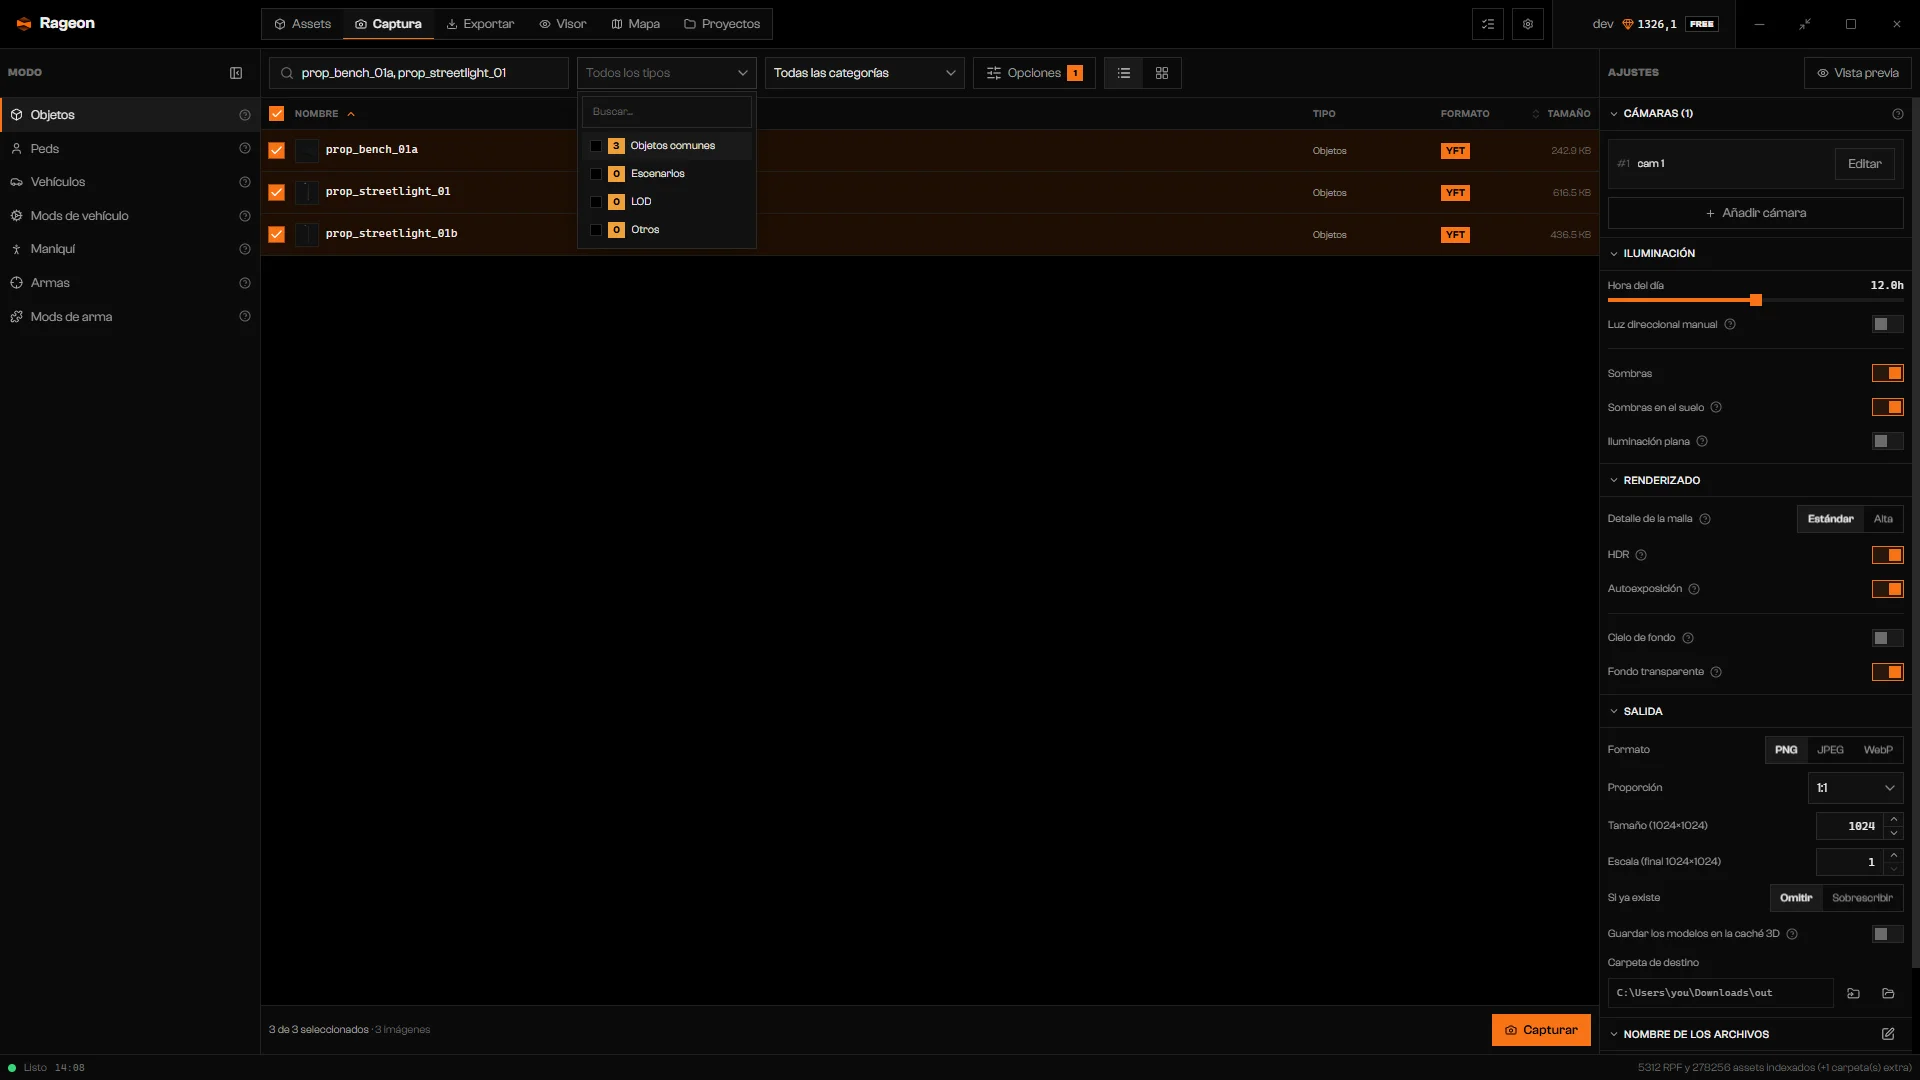Open the Proporción 1:1 dropdown
Screen dimensions: 1920x1080
1855,788
